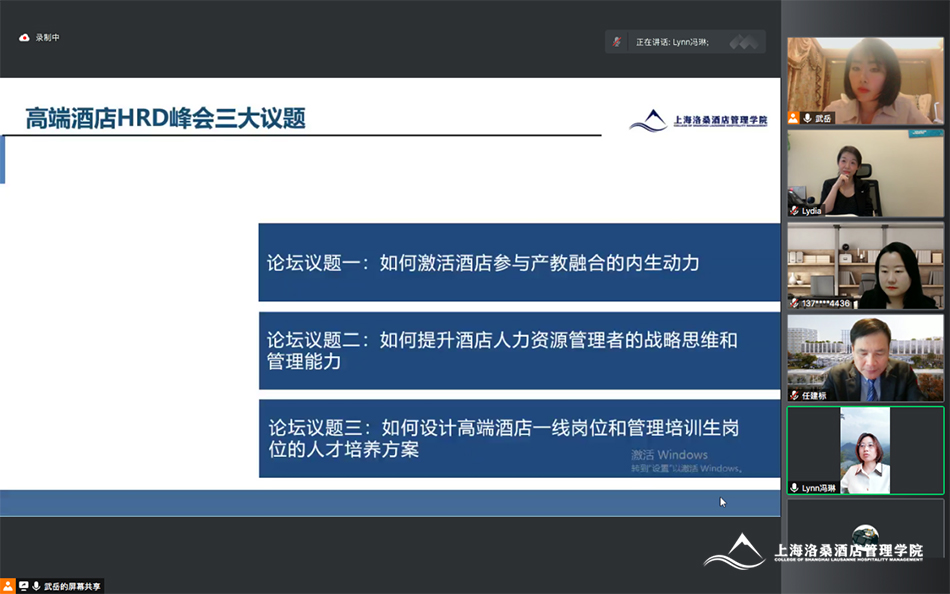Click the 武岳的屏幕共享 label text
This screenshot has height=594, width=950.
(72, 586)
